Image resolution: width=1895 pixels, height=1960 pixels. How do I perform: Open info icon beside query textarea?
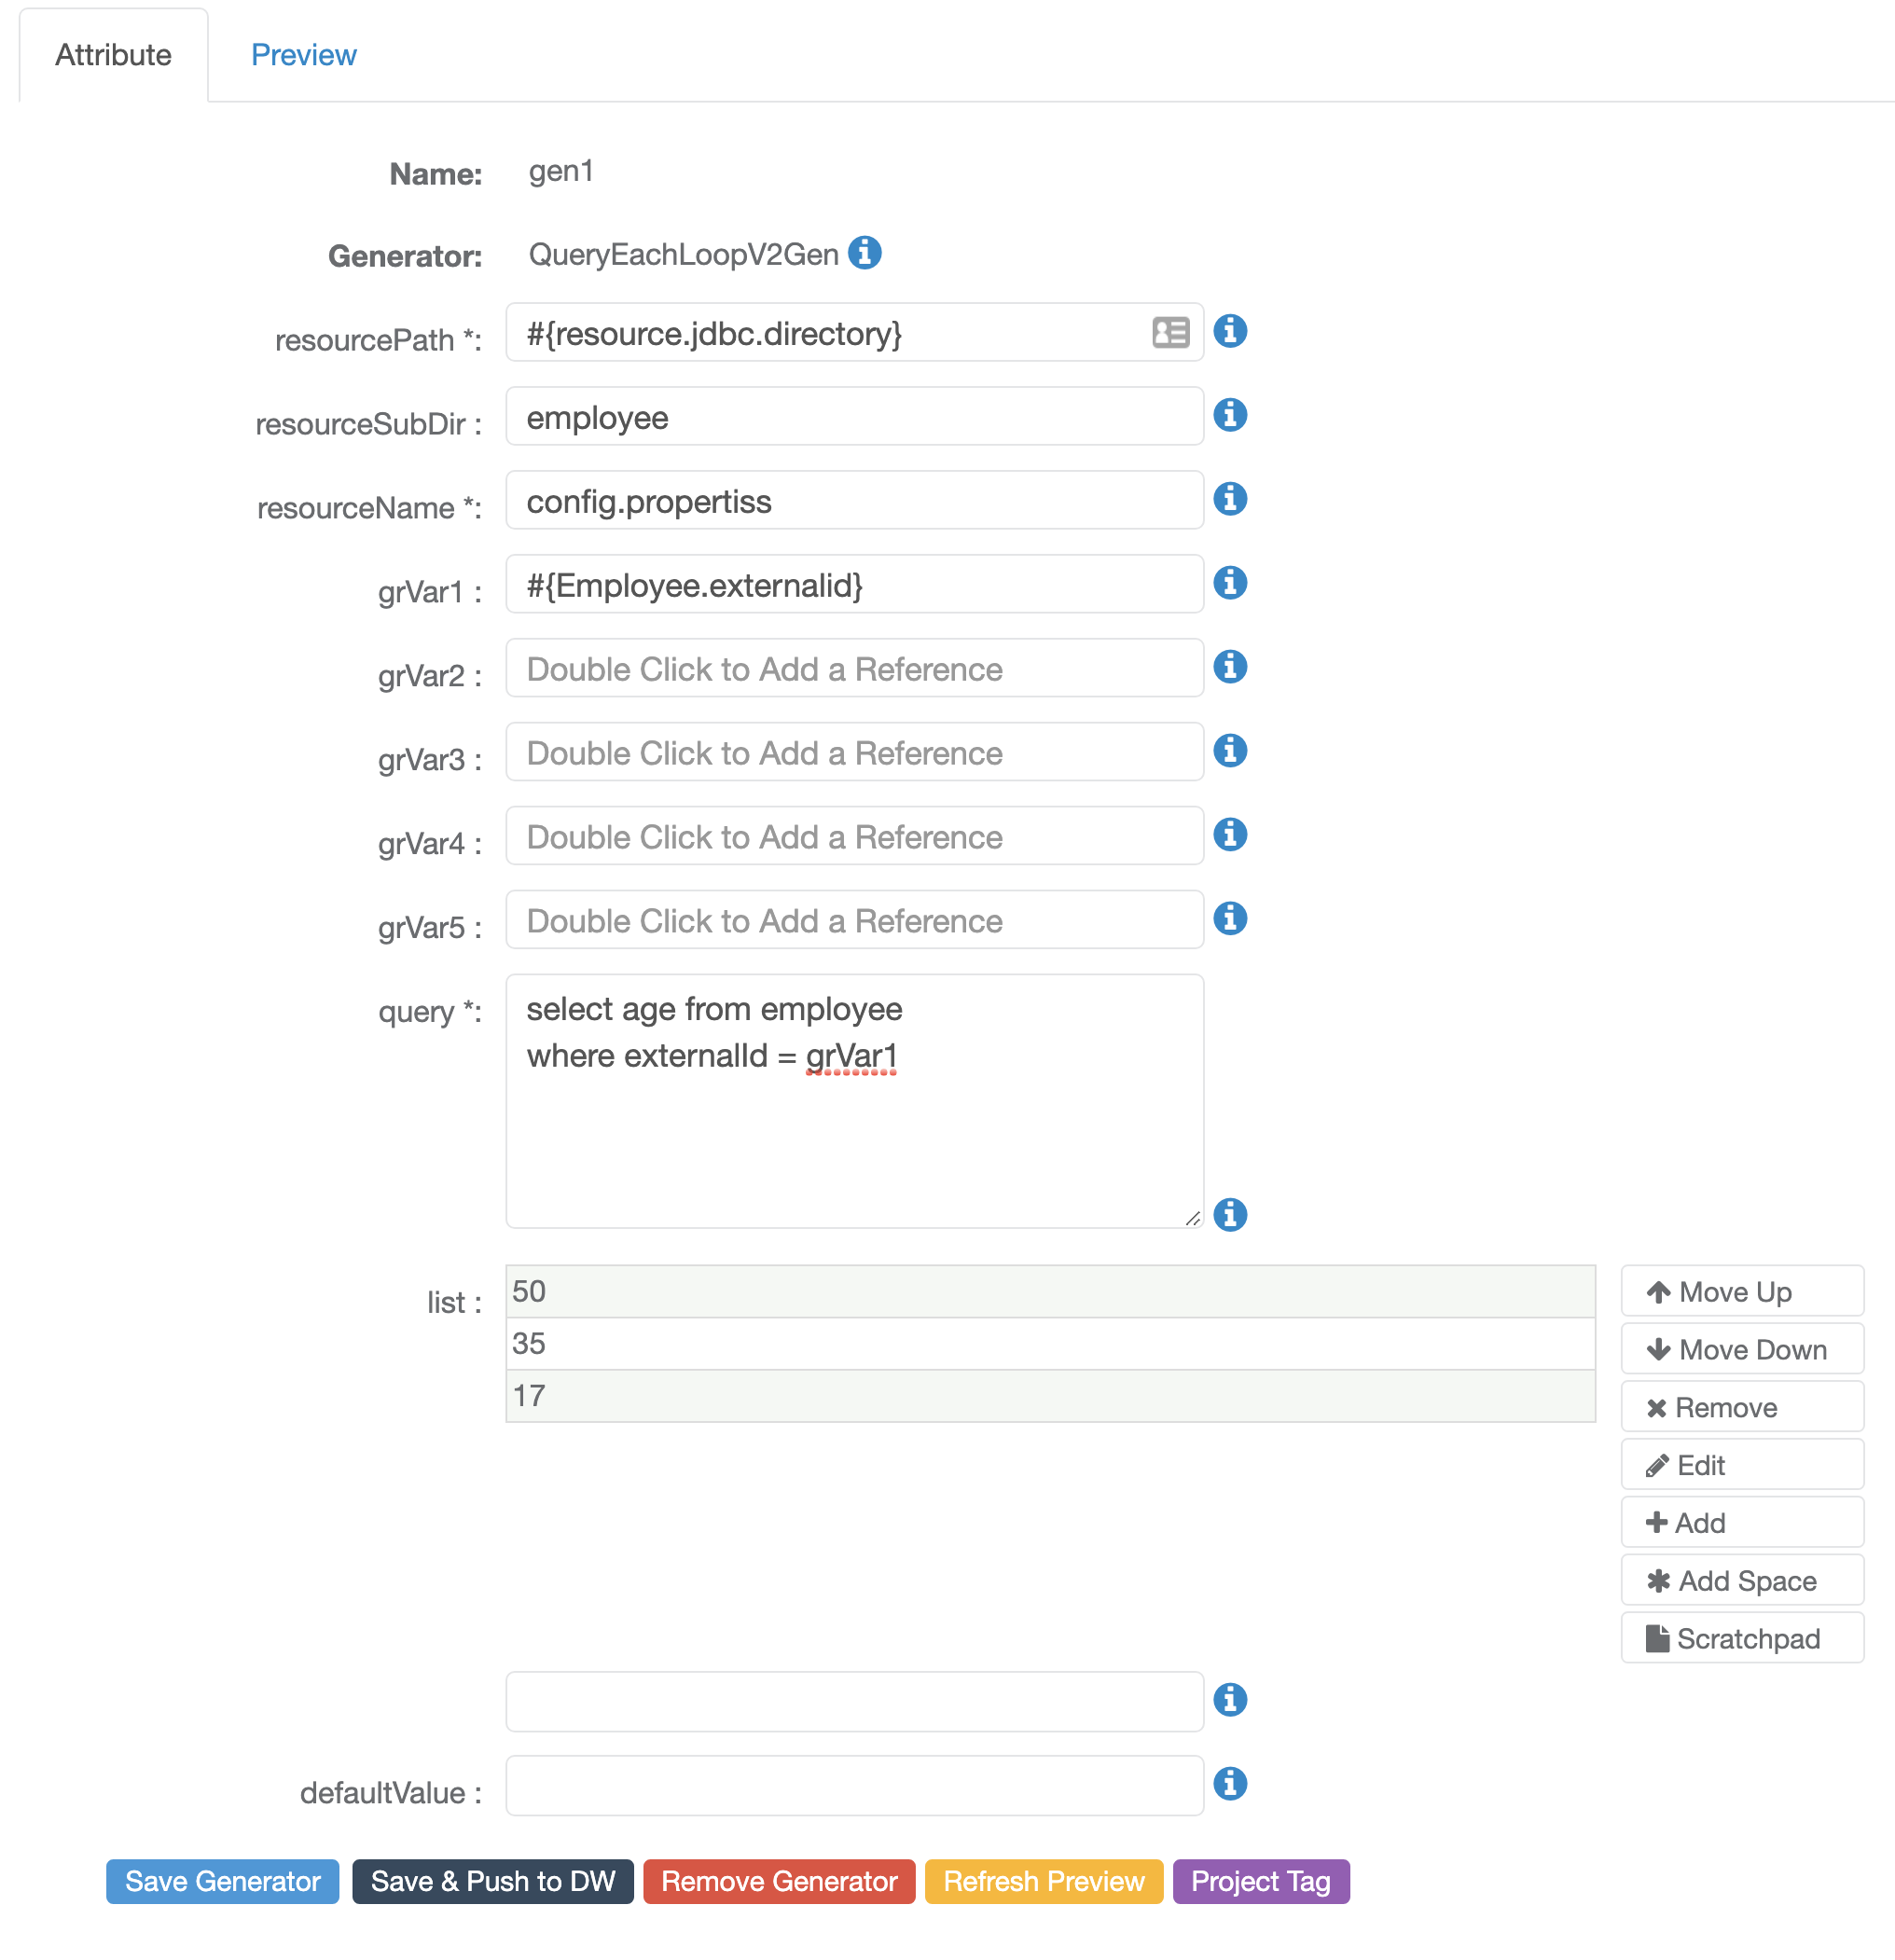pyautogui.click(x=1229, y=1214)
